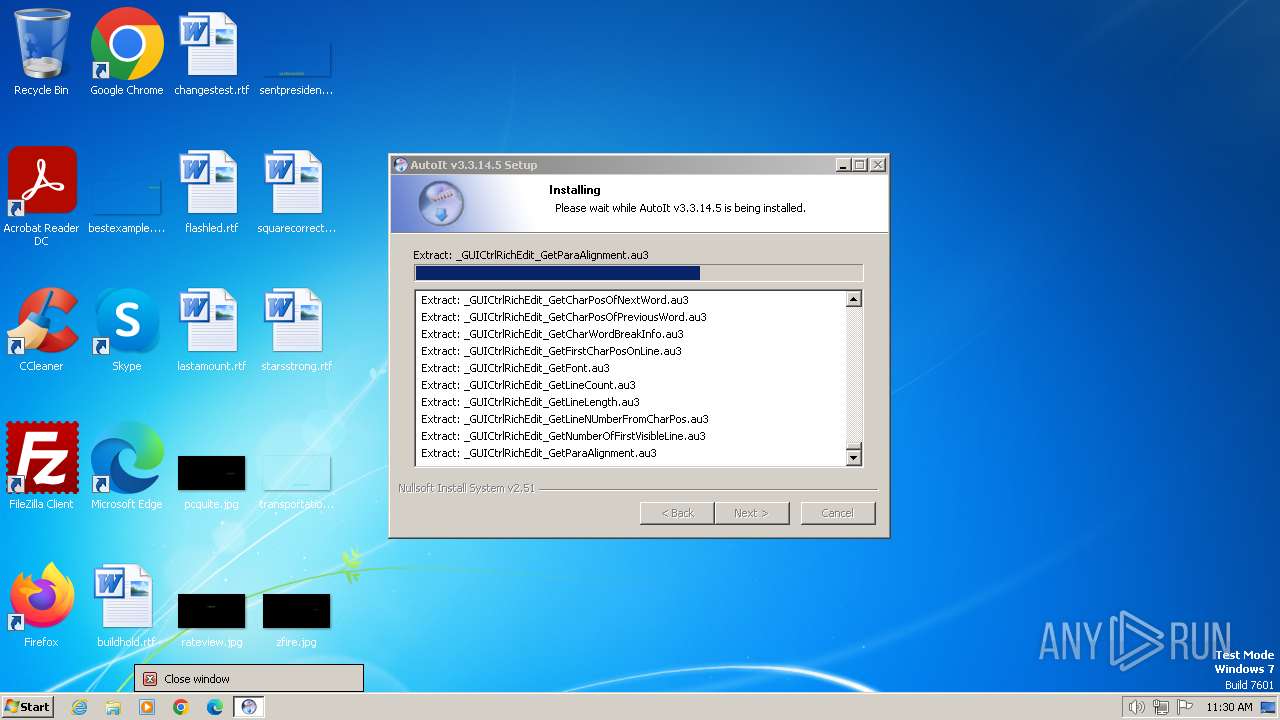Click log line GetCharPosOfNextWord.au3
The width and height of the screenshot is (1280, 720).
click(x=554, y=300)
